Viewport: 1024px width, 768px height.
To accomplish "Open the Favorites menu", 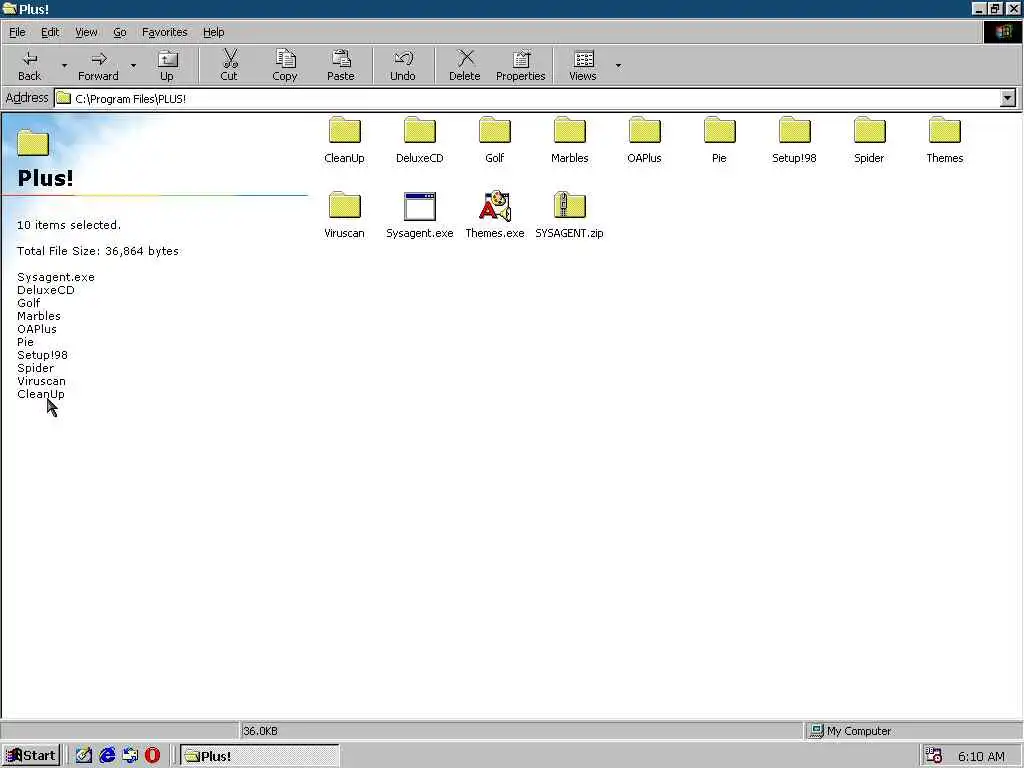I will 165,32.
